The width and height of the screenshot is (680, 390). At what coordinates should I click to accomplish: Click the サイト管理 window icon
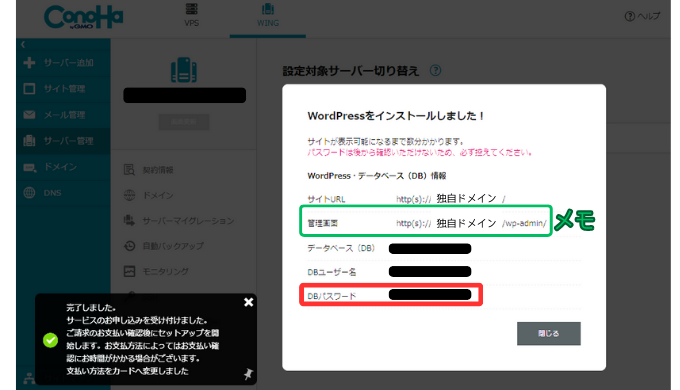tap(29, 88)
